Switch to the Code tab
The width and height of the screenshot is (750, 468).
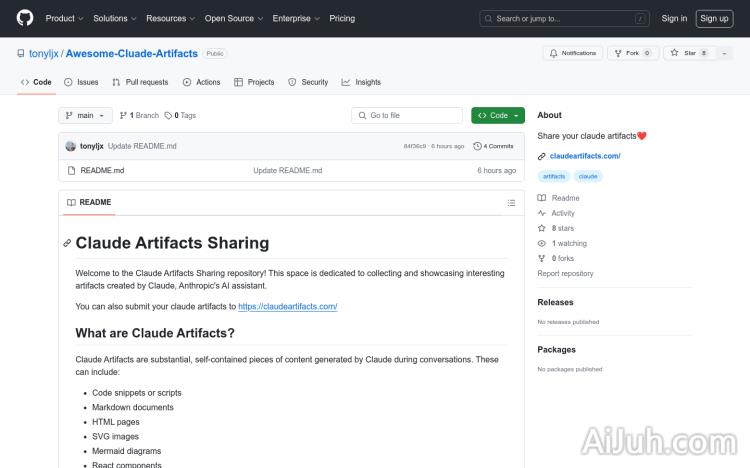tap(36, 82)
